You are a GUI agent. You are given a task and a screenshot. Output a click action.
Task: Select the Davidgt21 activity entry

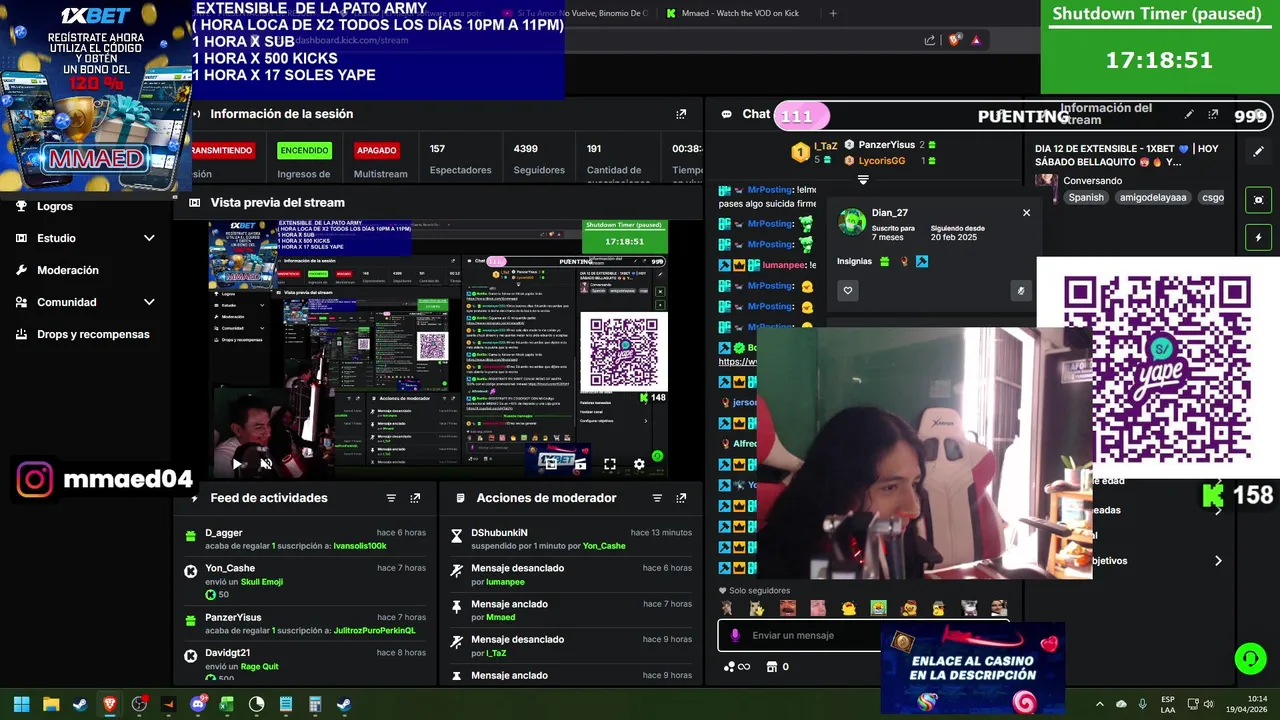pyautogui.click(x=305, y=664)
